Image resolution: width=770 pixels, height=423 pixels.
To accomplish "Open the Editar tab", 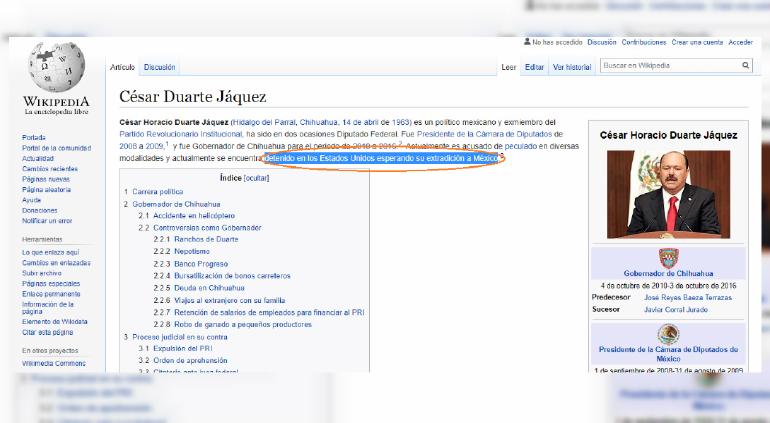I will pos(534,67).
